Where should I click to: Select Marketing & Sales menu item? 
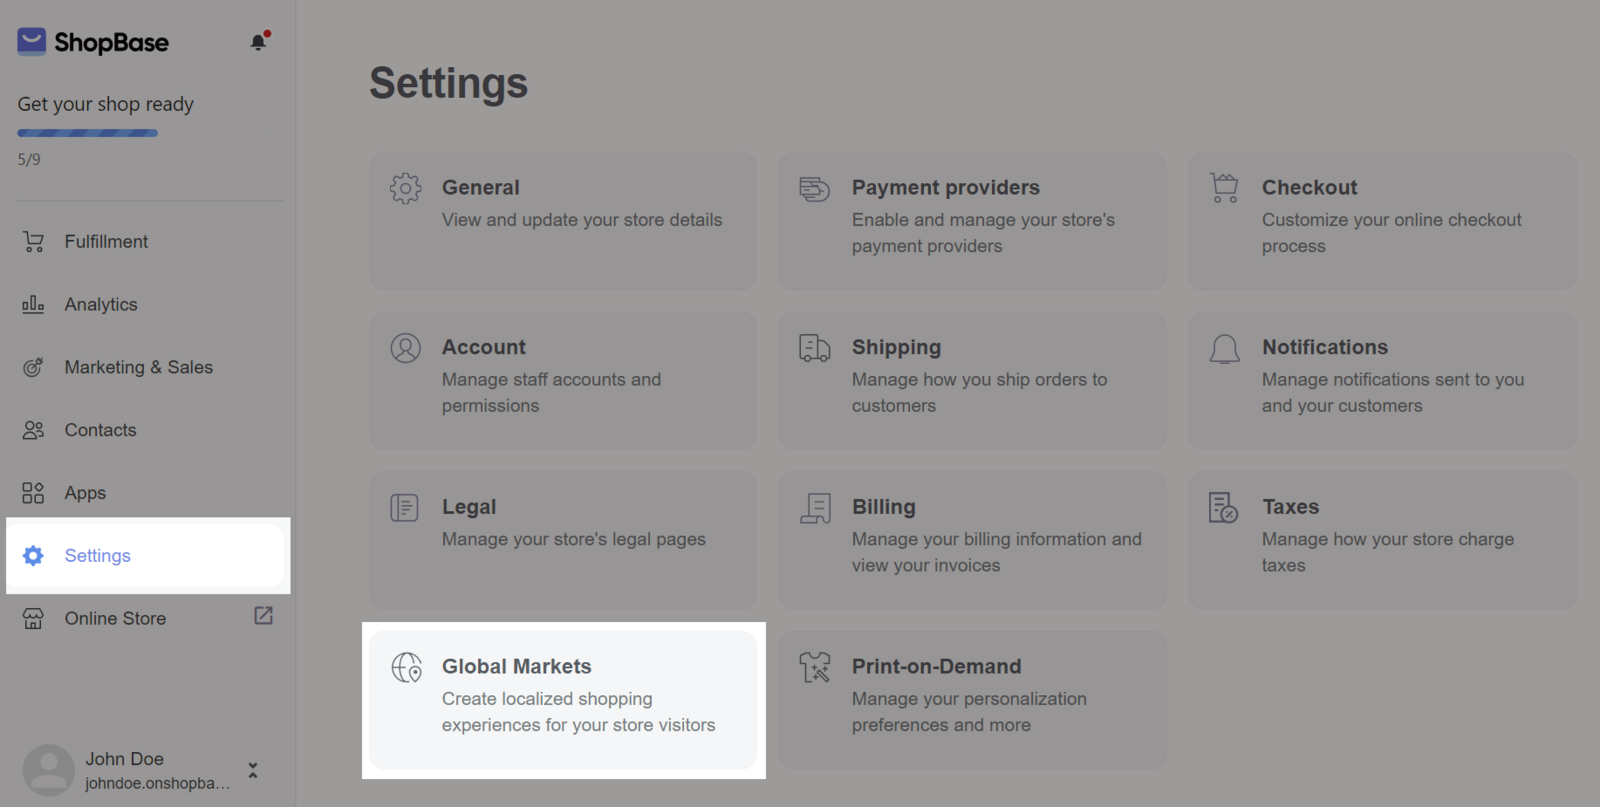click(x=138, y=368)
